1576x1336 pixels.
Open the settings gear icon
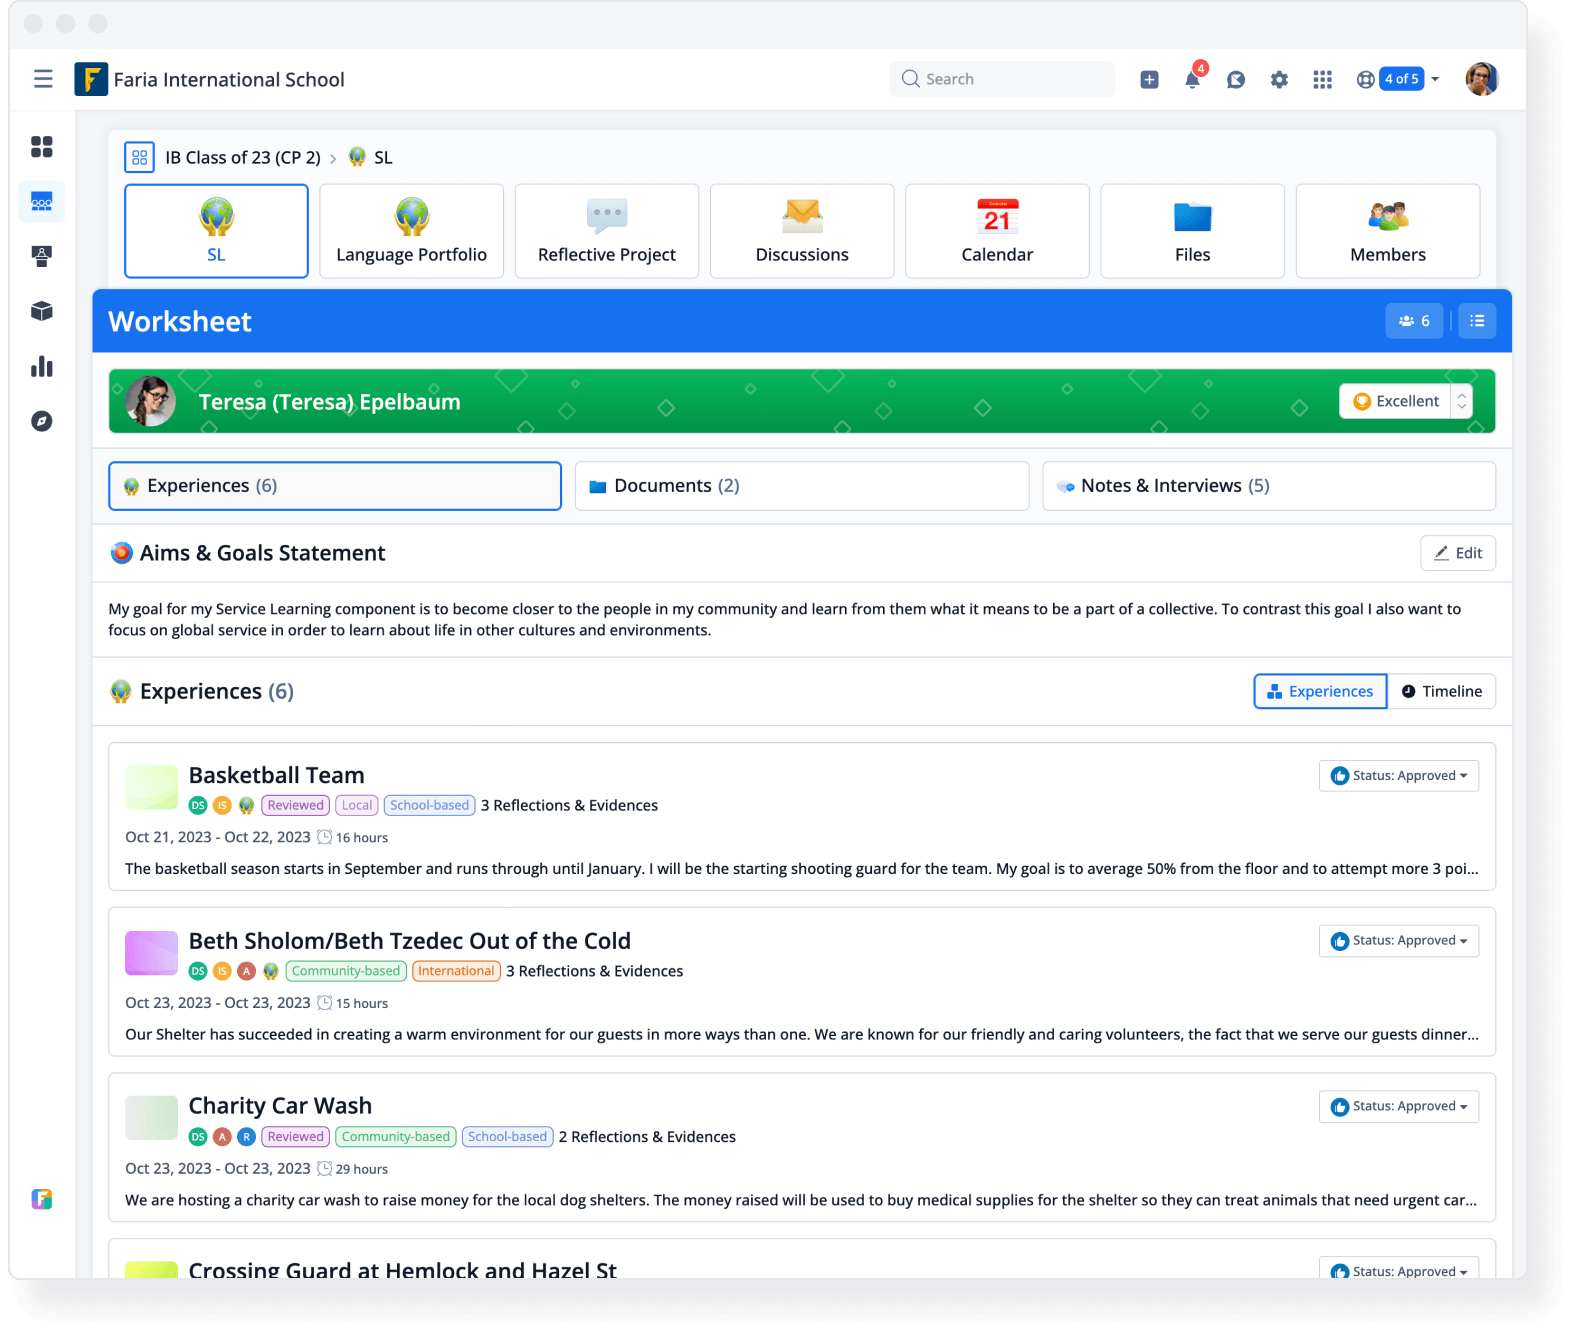click(x=1279, y=80)
